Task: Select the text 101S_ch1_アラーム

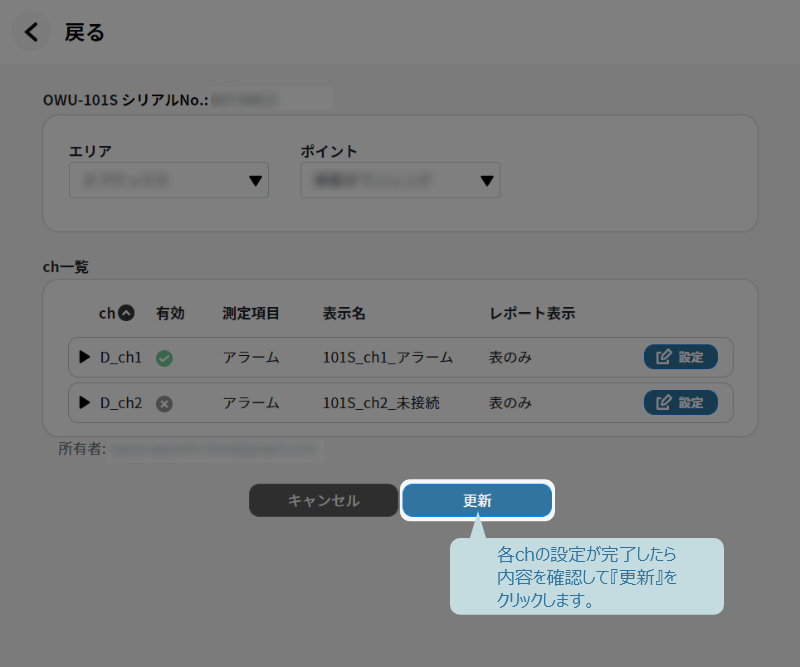Action: (388, 357)
